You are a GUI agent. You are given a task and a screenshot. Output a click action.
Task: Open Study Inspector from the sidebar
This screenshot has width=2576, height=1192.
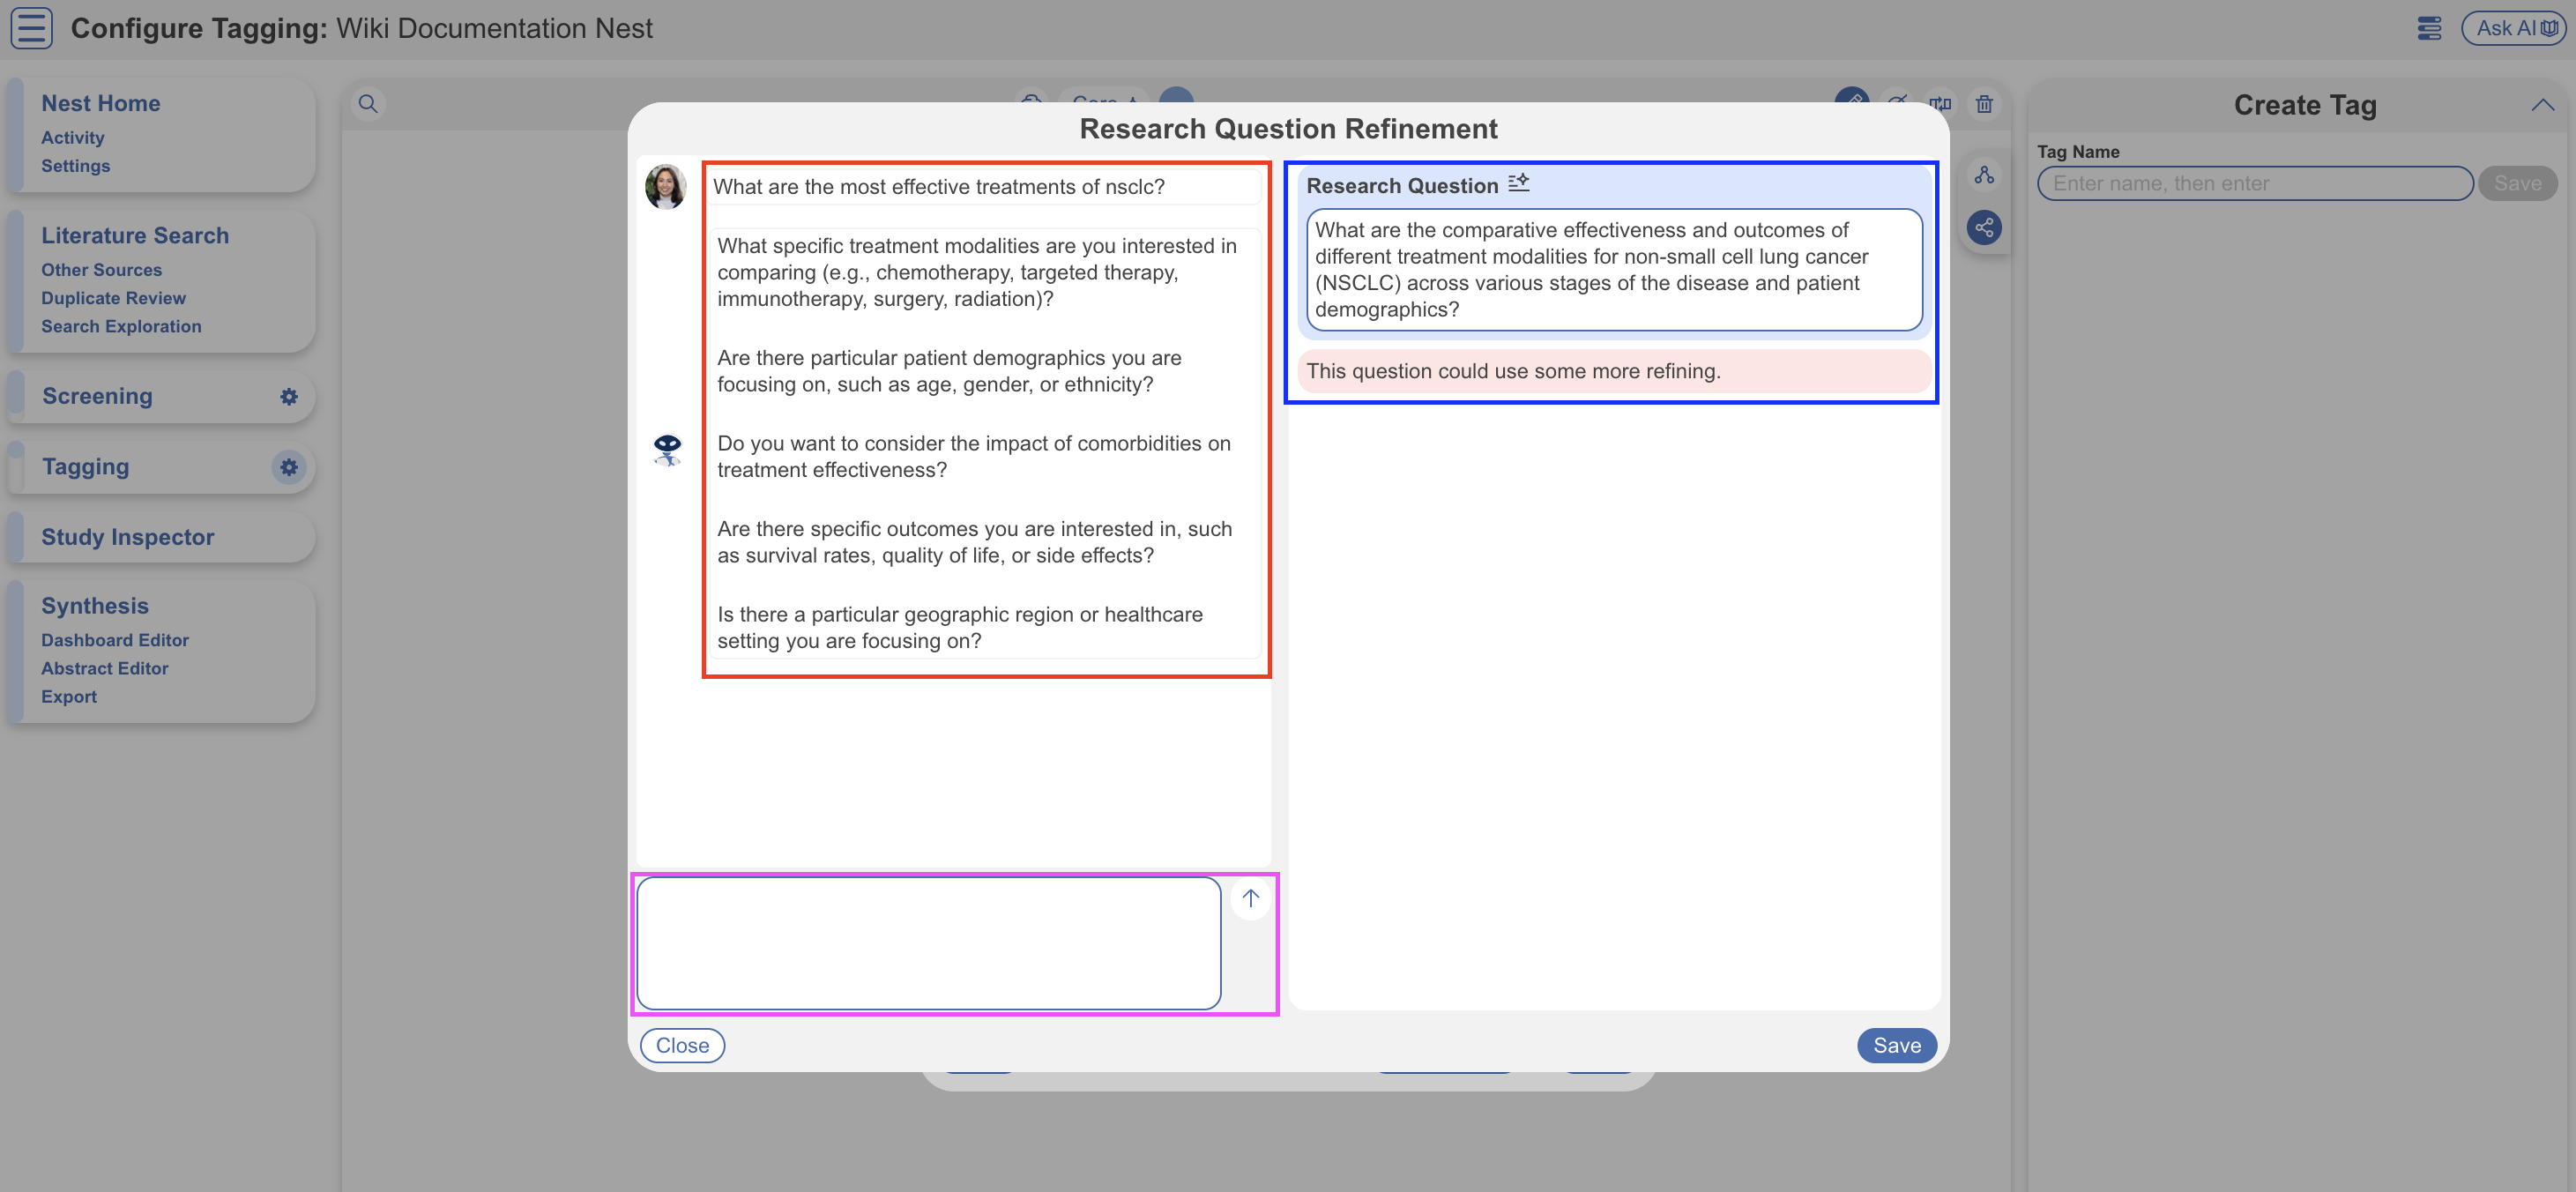[127, 537]
